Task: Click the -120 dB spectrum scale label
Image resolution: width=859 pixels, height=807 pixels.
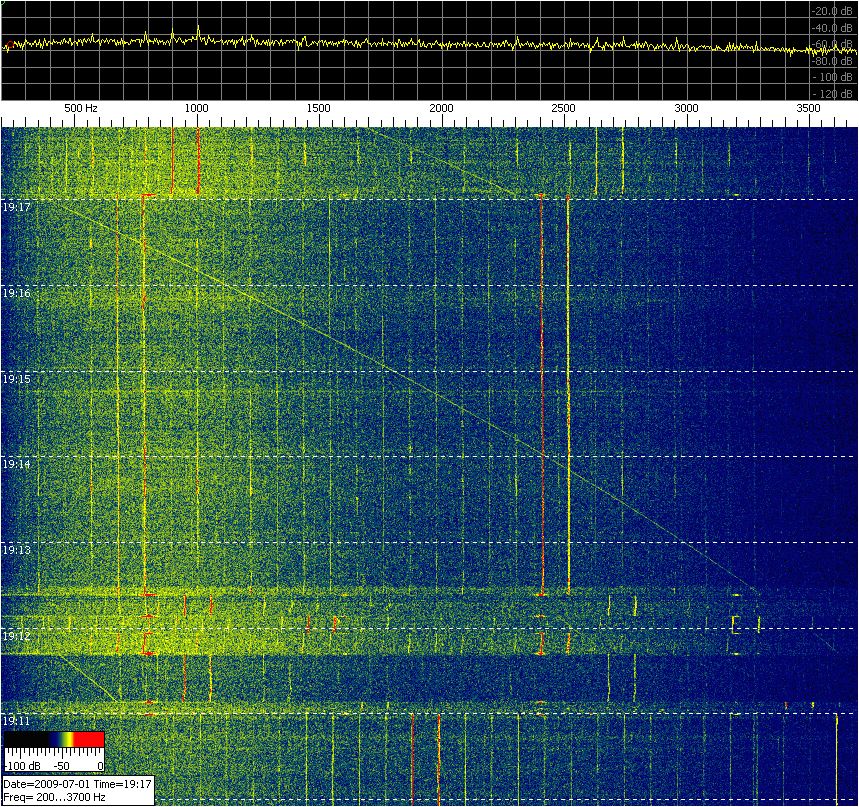Action: point(834,93)
